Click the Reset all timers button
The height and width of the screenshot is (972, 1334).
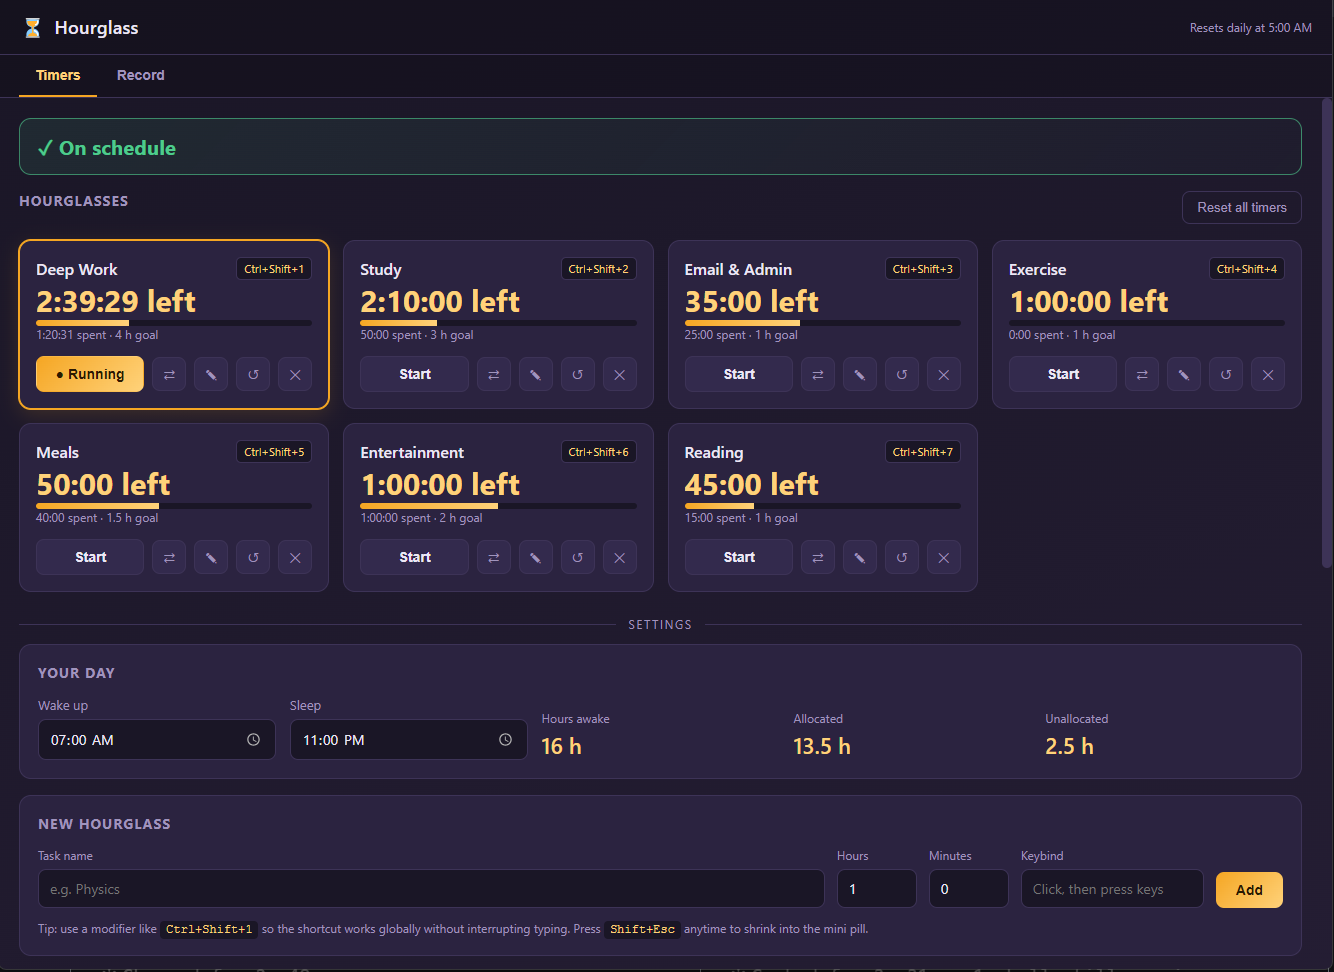click(x=1241, y=207)
